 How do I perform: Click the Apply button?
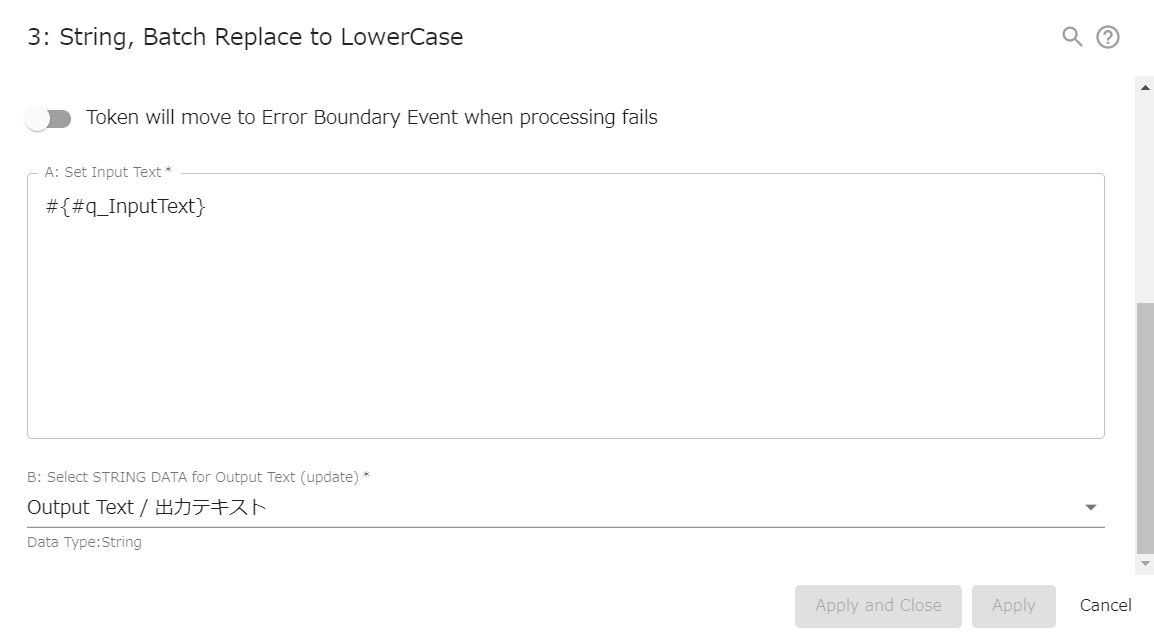[1014, 605]
